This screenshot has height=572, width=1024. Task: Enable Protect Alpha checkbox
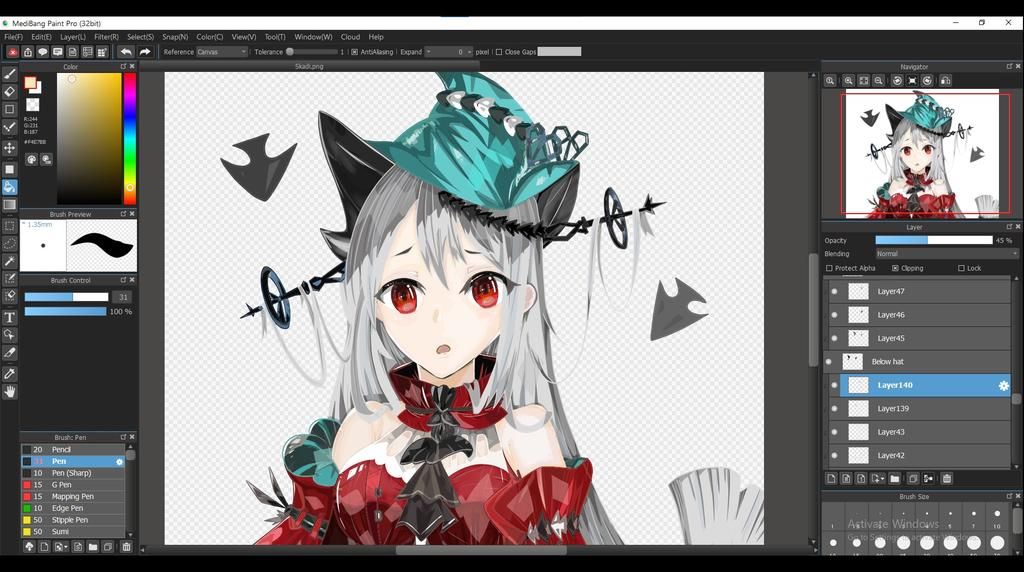click(x=829, y=268)
